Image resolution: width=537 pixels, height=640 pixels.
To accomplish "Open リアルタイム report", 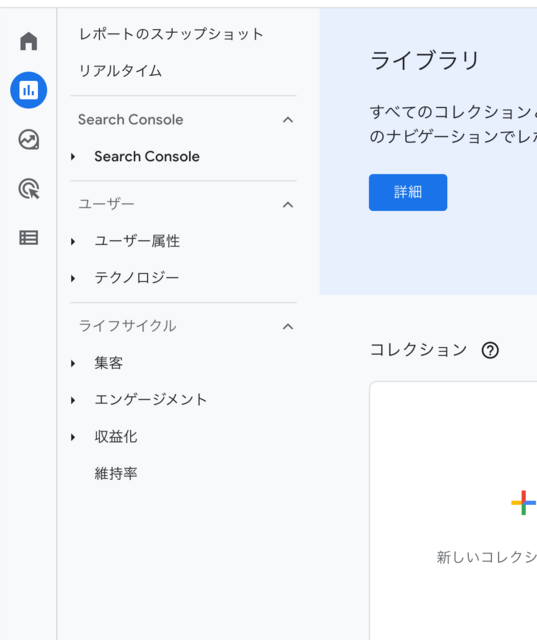I will [120, 71].
